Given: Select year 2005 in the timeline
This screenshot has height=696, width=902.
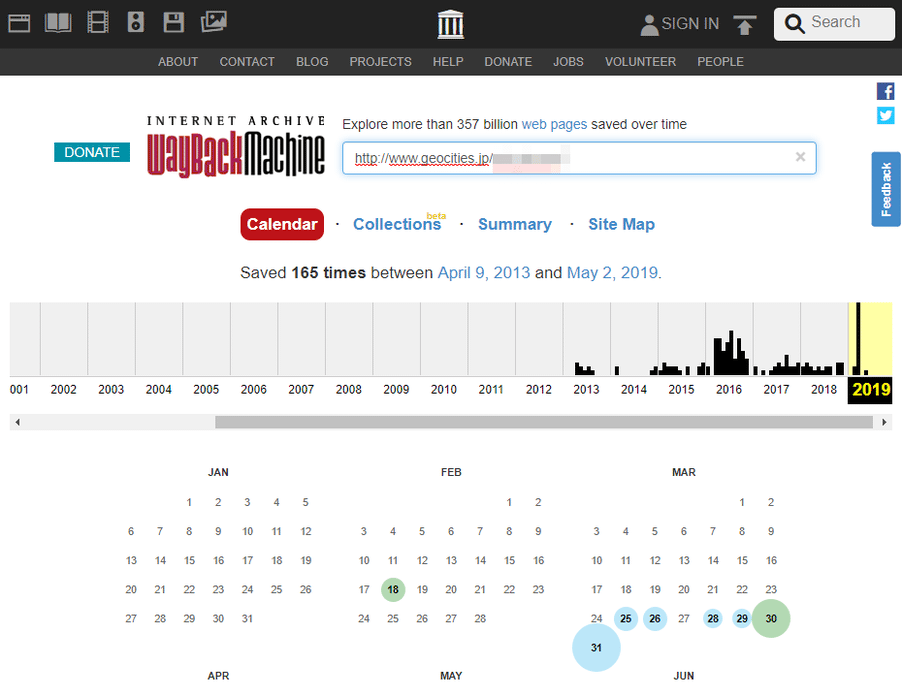Looking at the screenshot, I should pyautogui.click(x=206, y=389).
